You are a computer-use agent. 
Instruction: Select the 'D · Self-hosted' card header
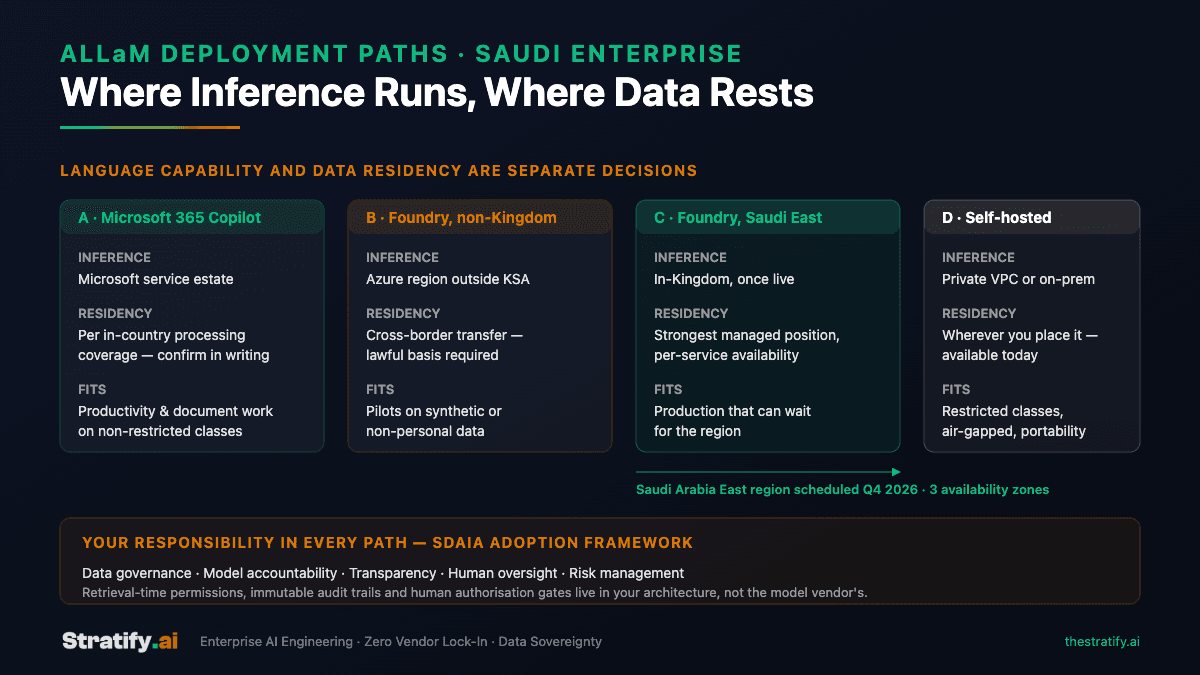point(1032,217)
